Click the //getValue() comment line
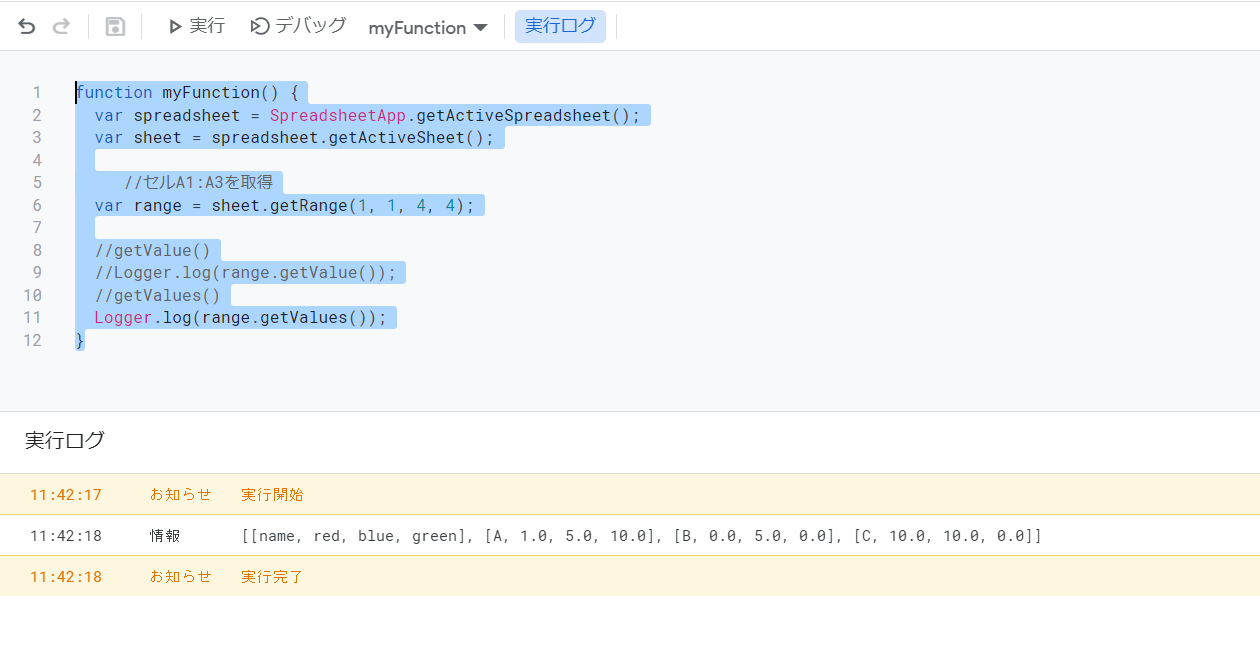Screen dimensions: 1260x656 [x=153, y=251]
